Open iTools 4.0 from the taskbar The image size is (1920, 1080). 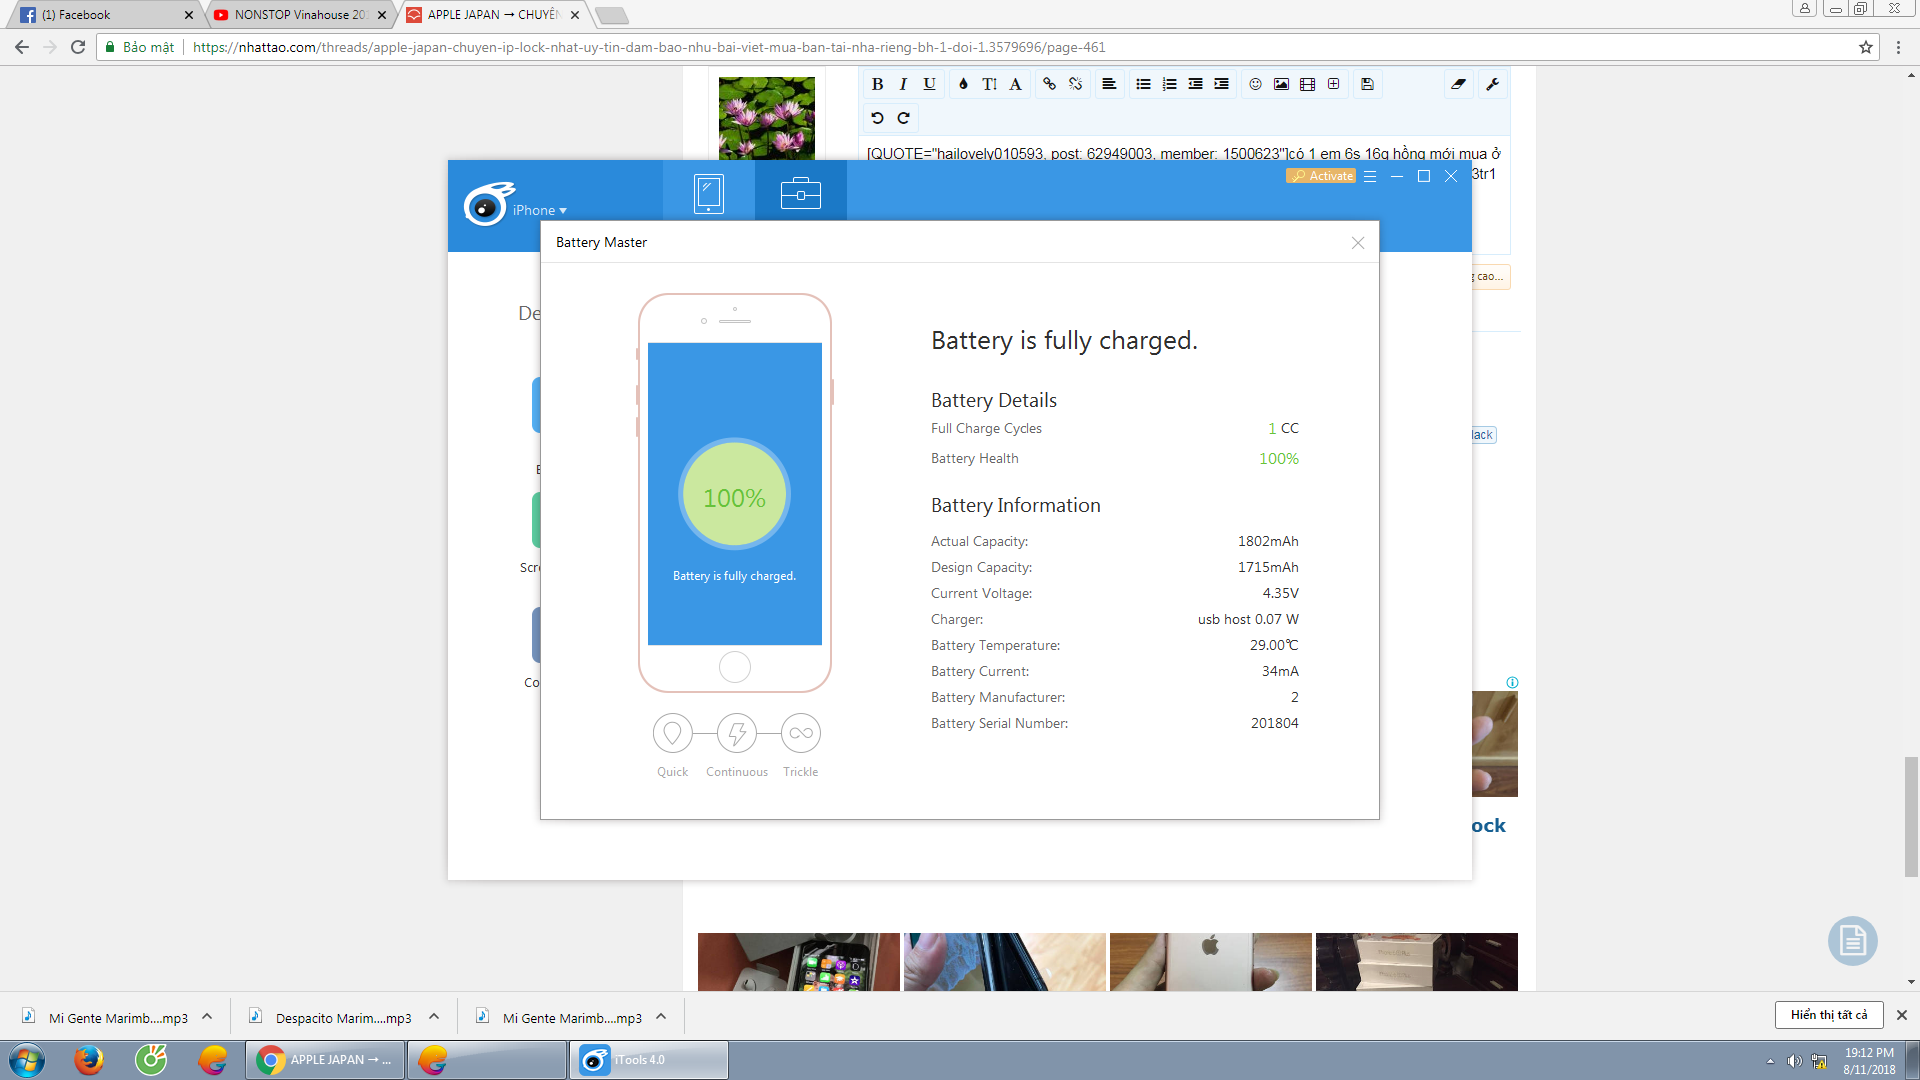coord(649,1060)
